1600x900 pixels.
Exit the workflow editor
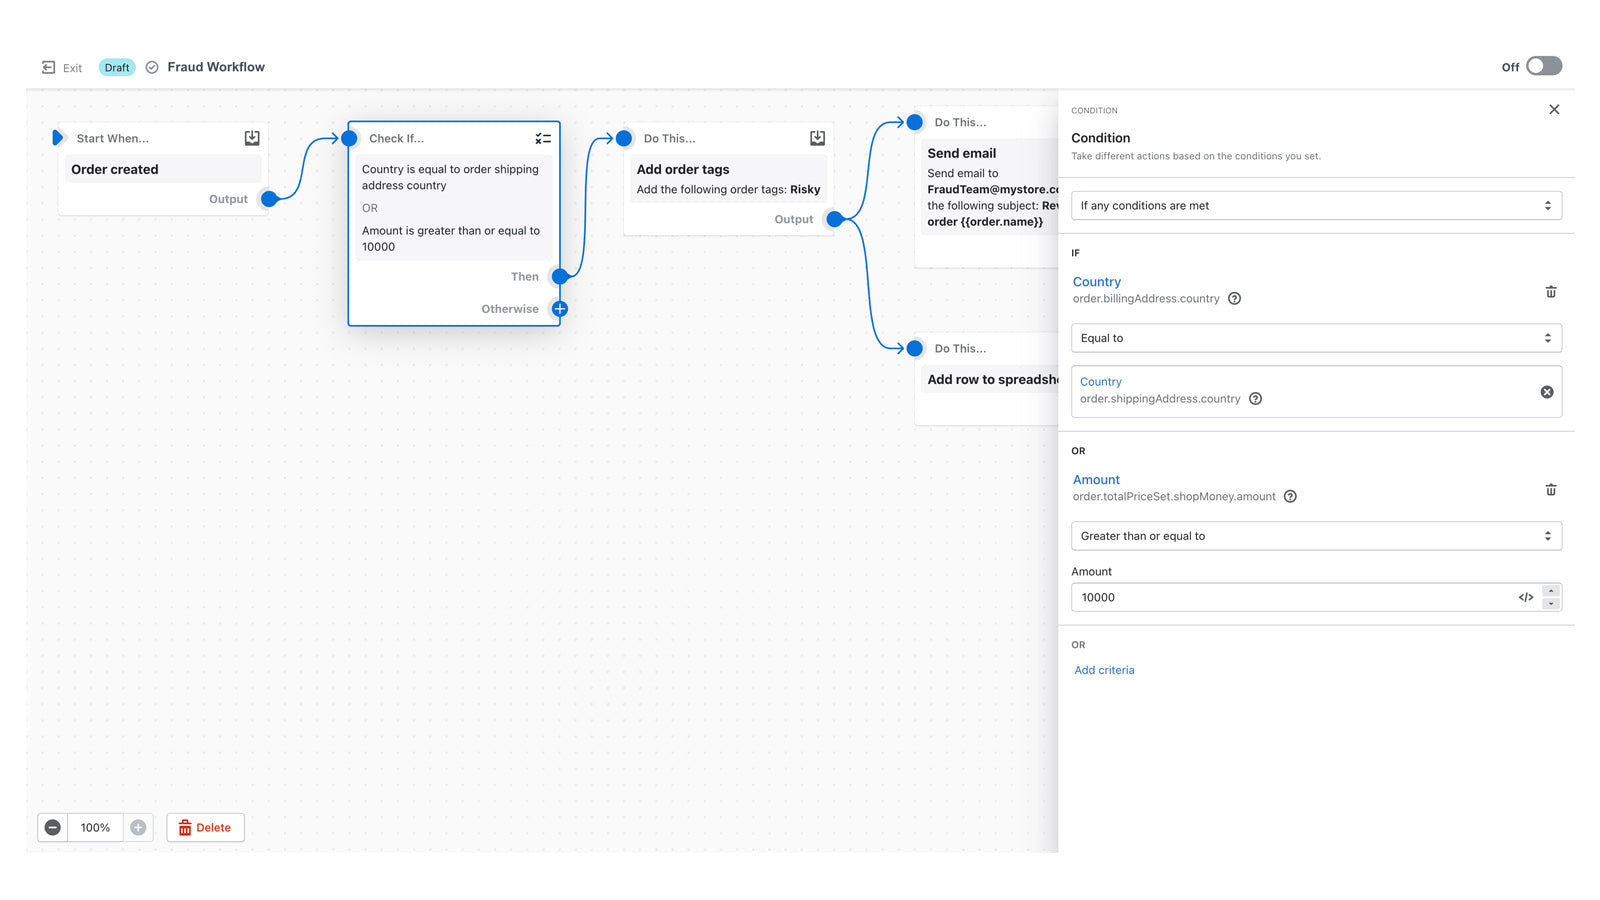pos(61,67)
